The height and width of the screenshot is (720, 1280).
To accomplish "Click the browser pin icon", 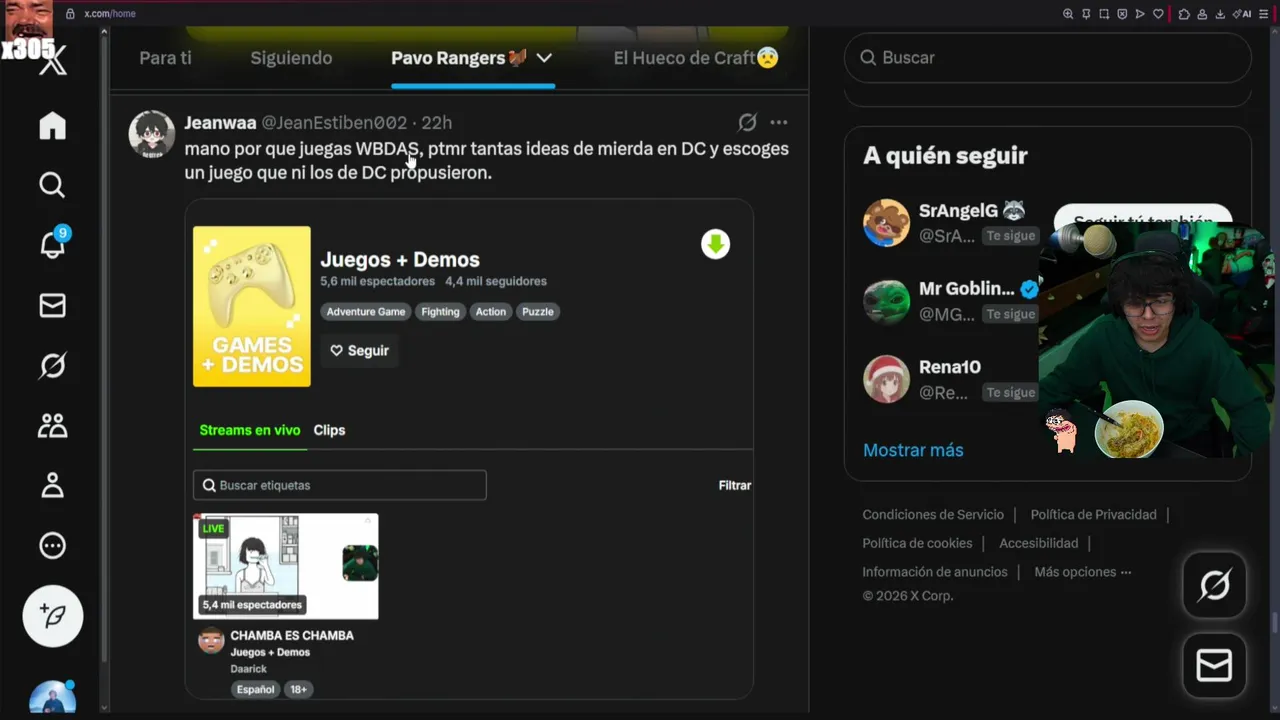I will (x=1086, y=14).
